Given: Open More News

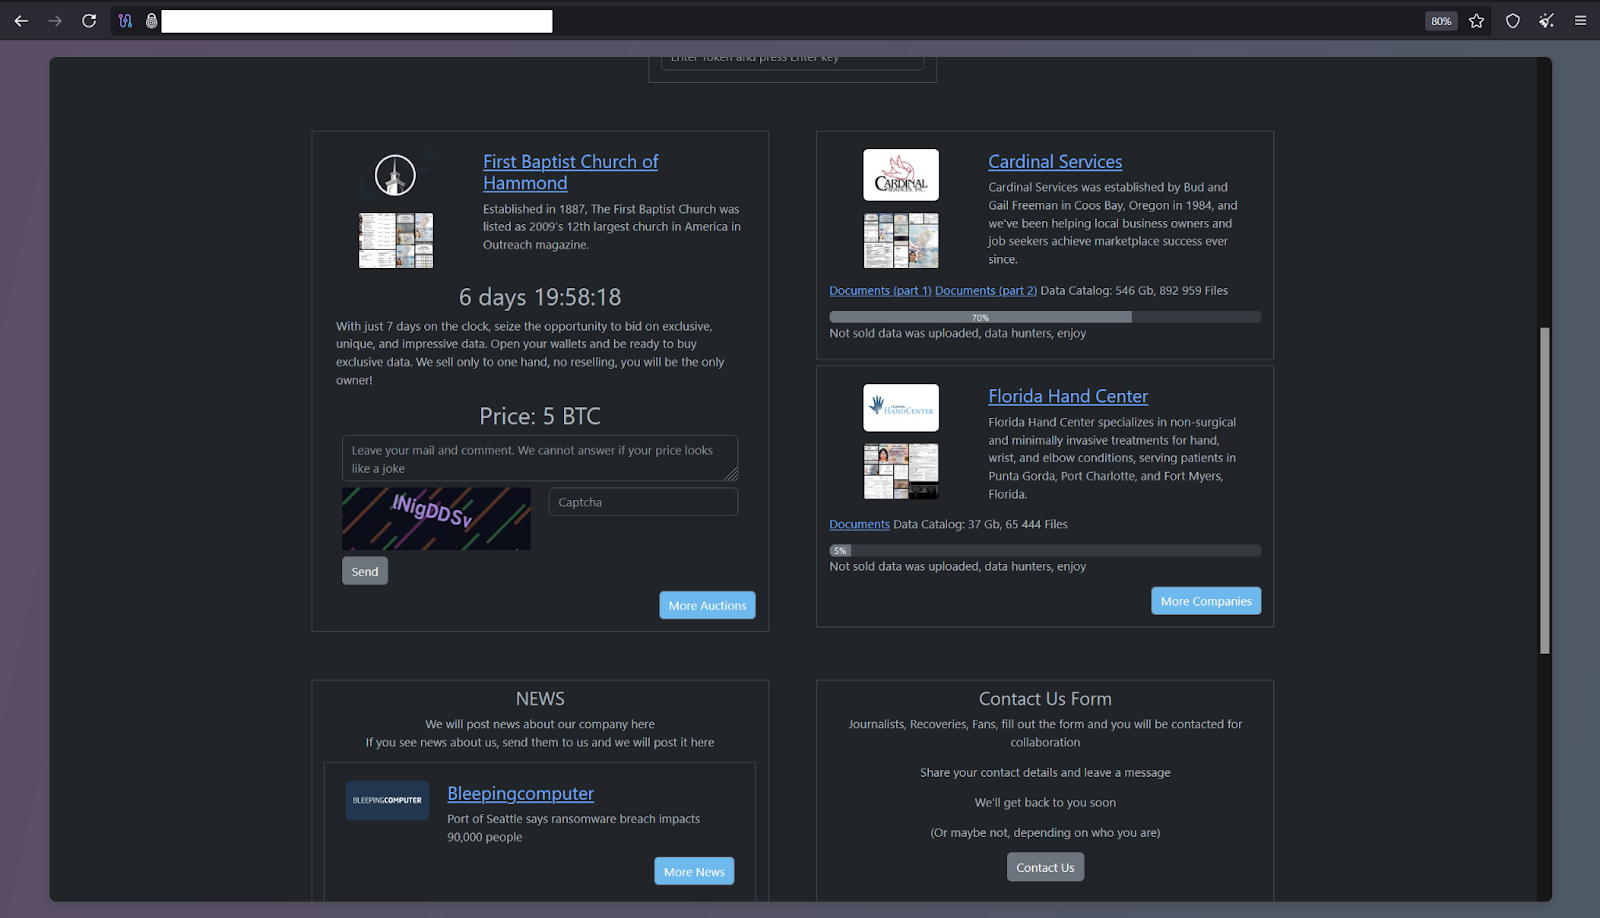Looking at the screenshot, I should [694, 871].
